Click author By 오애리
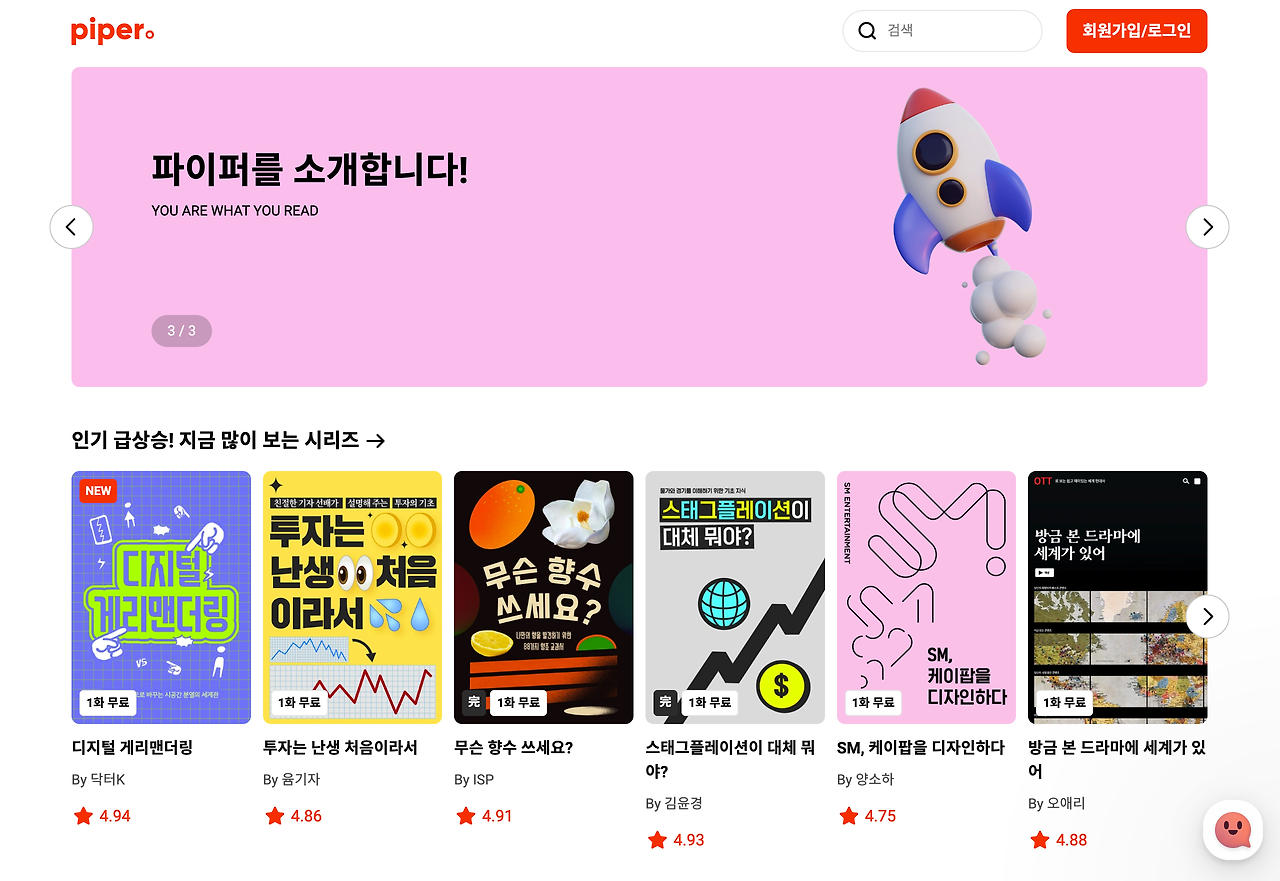1280x881 pixels. click(1056, 804)
